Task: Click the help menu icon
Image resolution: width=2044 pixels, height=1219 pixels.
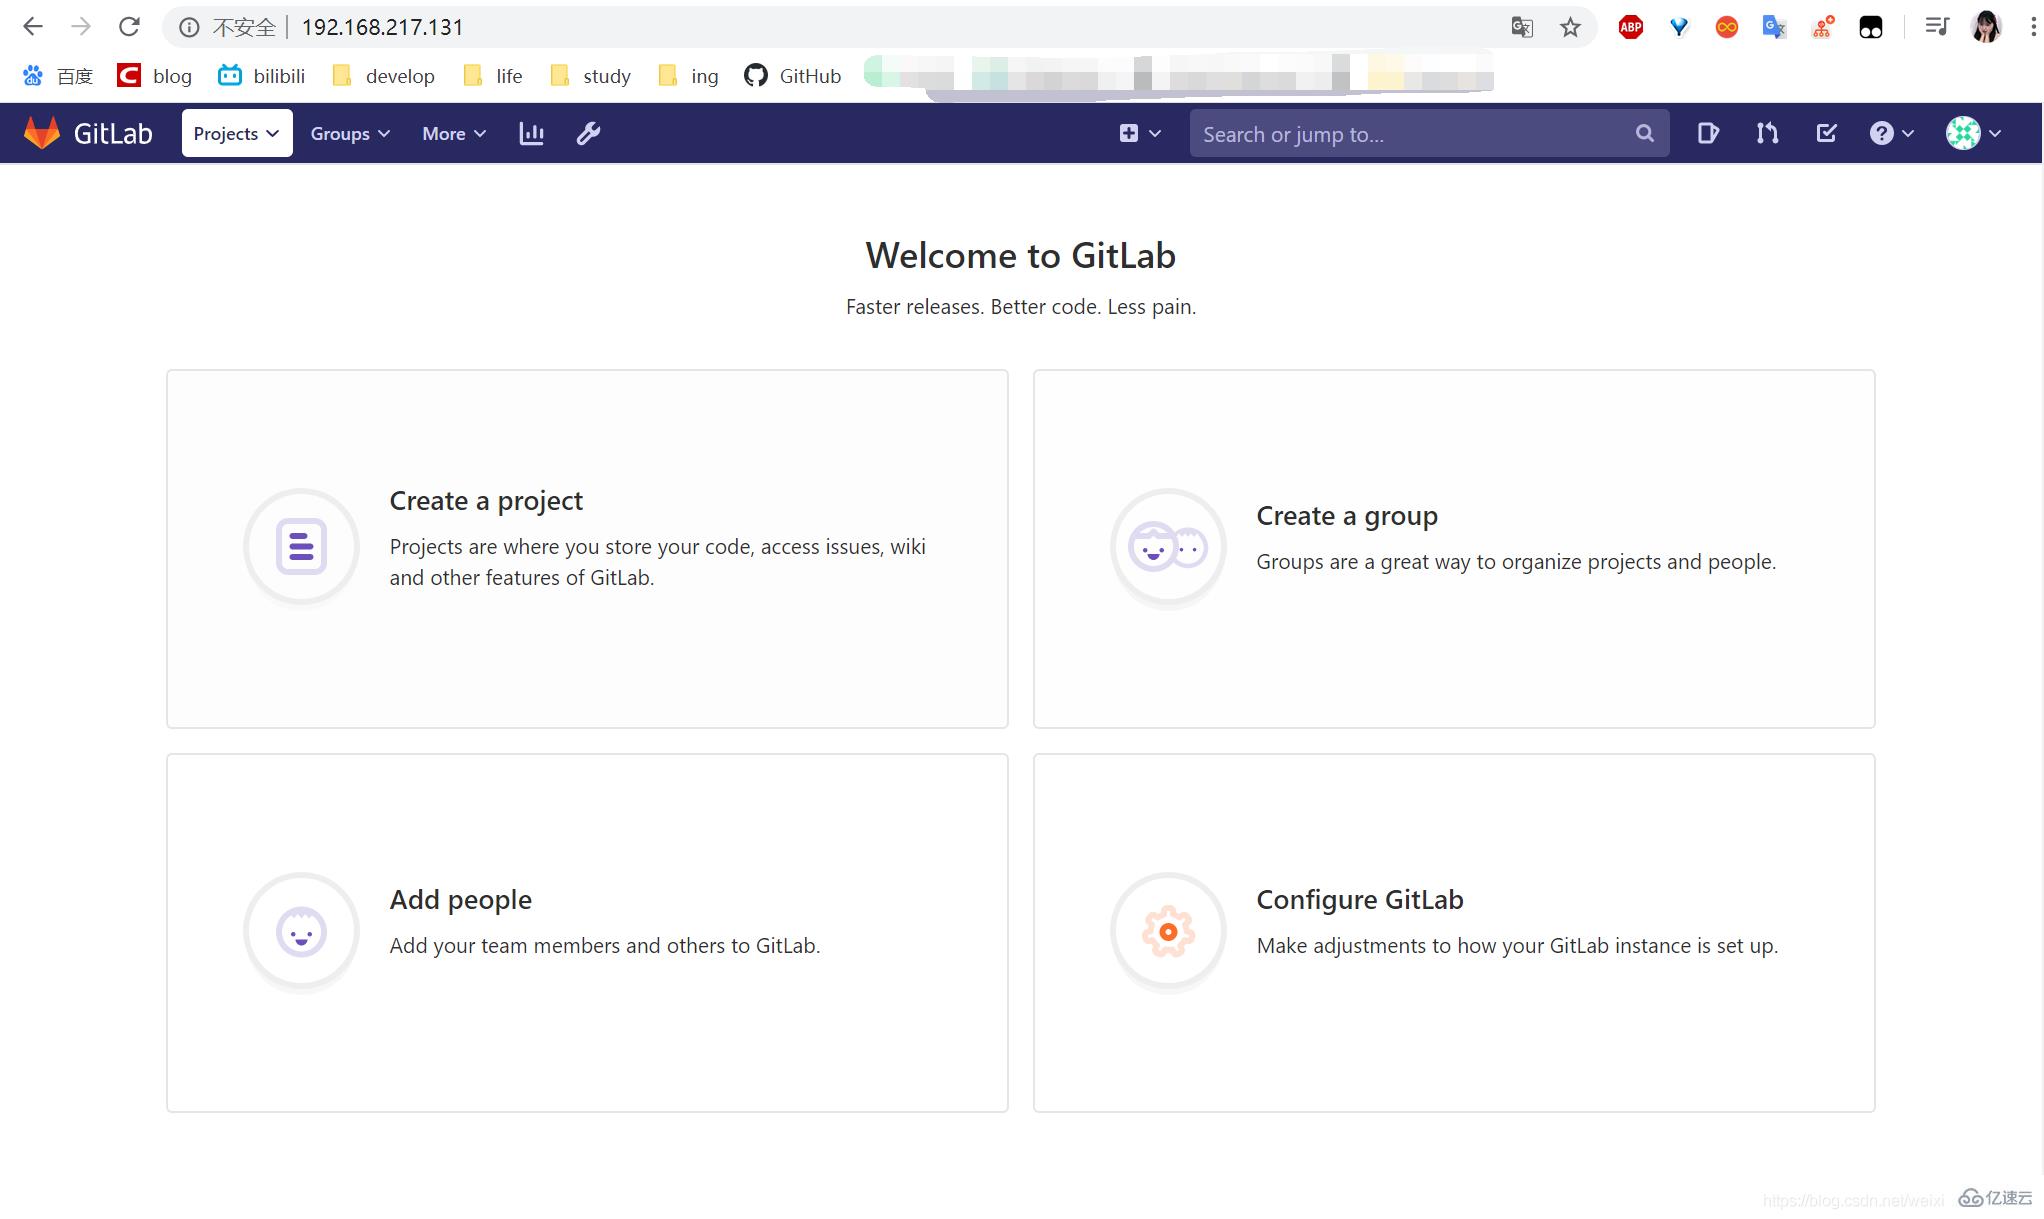Action: pyautogui.click(x=1883, y=132)
